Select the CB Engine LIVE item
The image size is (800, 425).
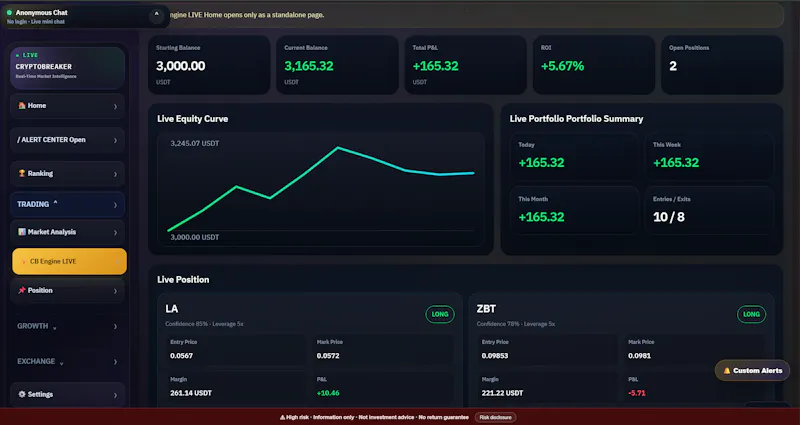(69, 261)
